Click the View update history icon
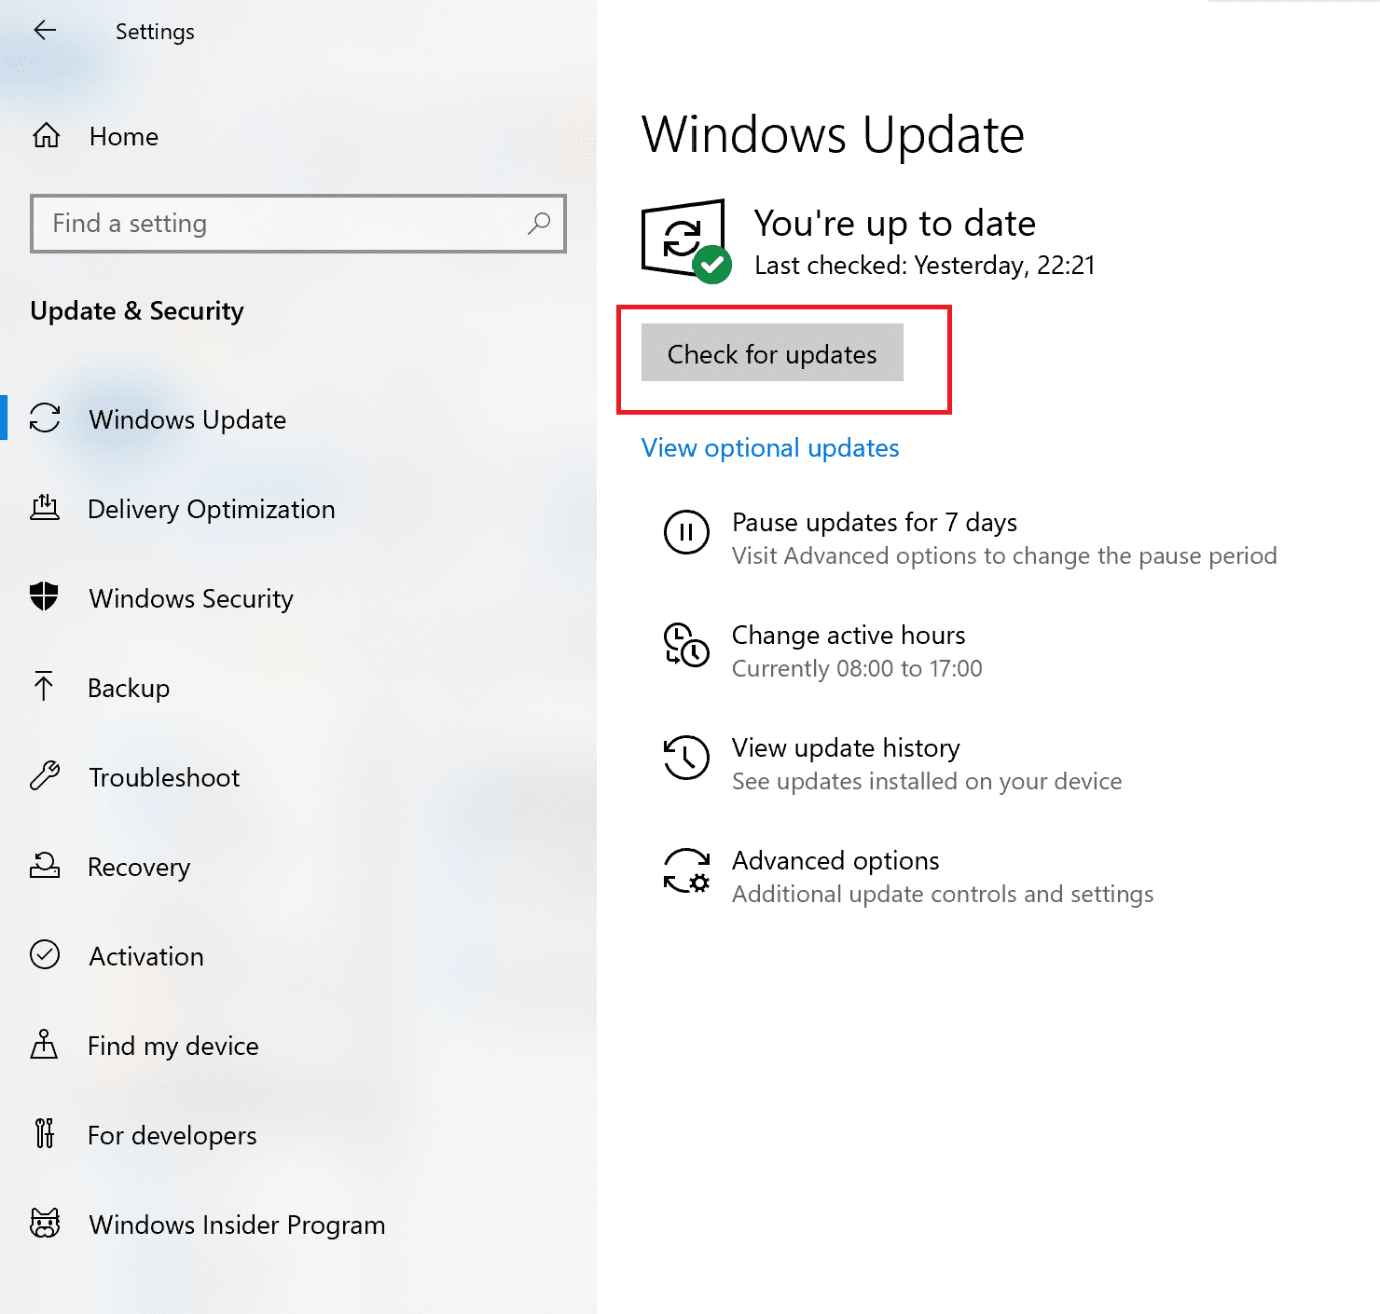This screenshot has width=1380, height=1314. click(x=686, y=759)
